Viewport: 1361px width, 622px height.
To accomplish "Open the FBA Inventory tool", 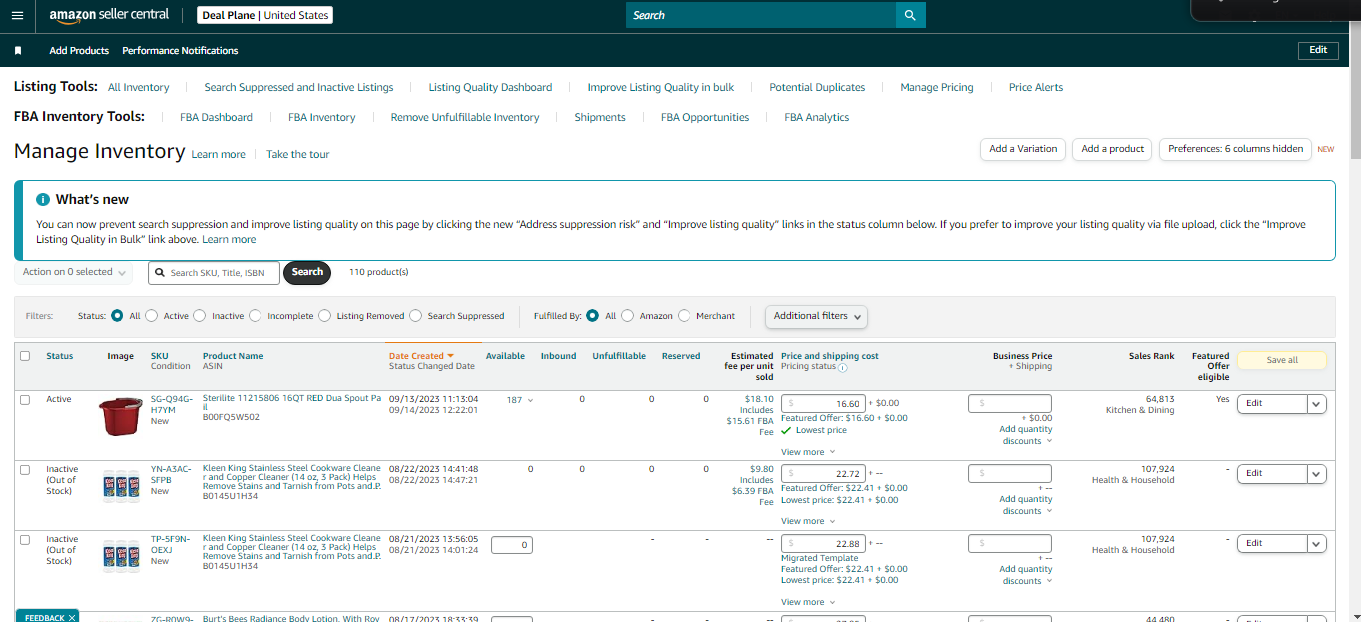I will [x=322, y=117].
